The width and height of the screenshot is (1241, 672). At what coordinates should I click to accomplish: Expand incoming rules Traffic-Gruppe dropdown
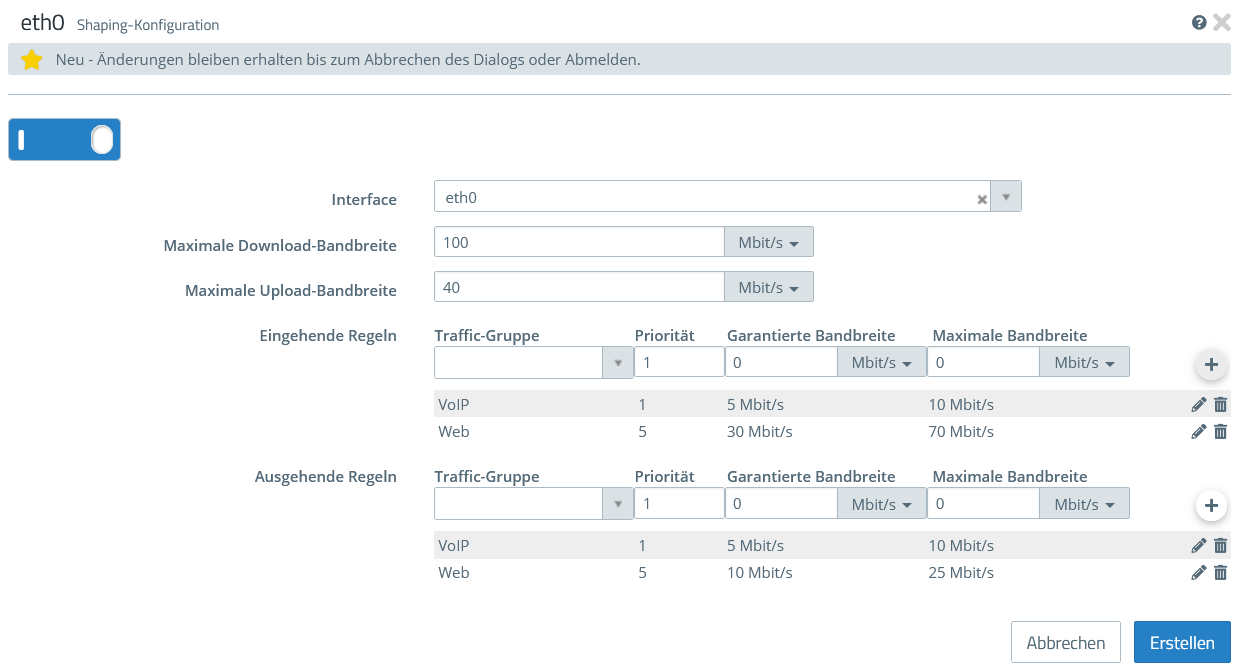pos(617,363)
